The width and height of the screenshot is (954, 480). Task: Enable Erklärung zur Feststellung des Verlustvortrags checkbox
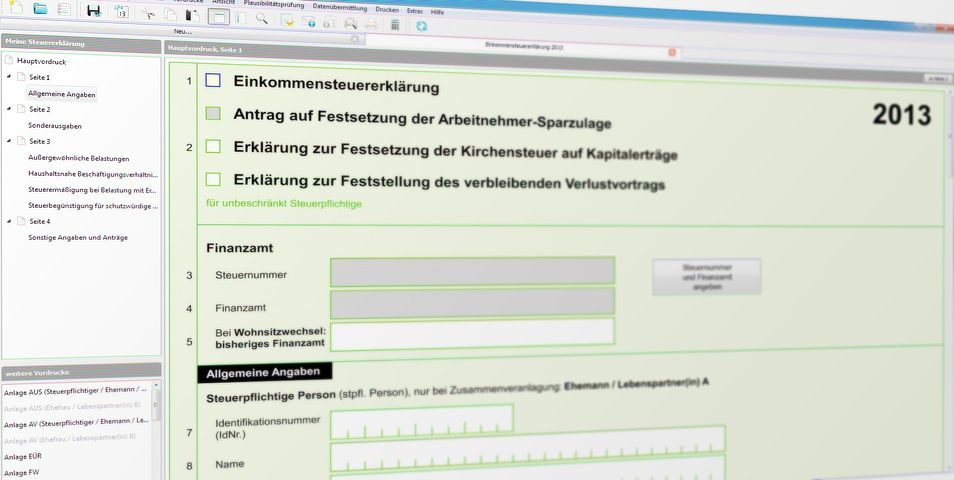[x=212, y=180]
